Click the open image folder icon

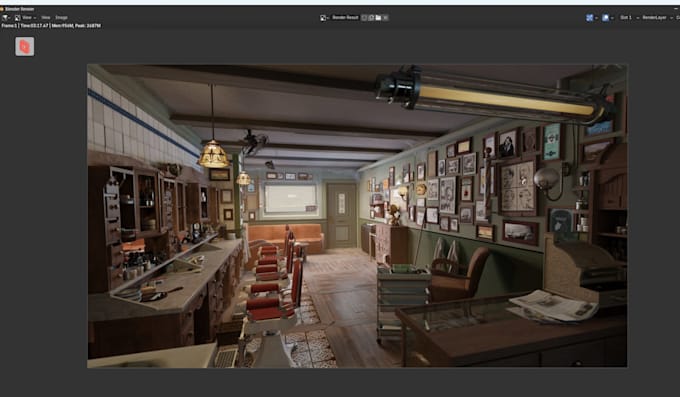point(378,18)
